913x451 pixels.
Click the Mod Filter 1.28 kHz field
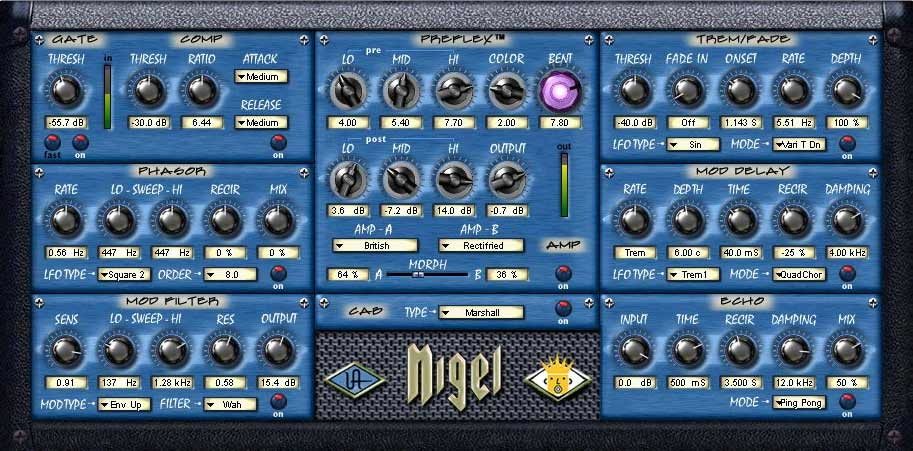172,383
